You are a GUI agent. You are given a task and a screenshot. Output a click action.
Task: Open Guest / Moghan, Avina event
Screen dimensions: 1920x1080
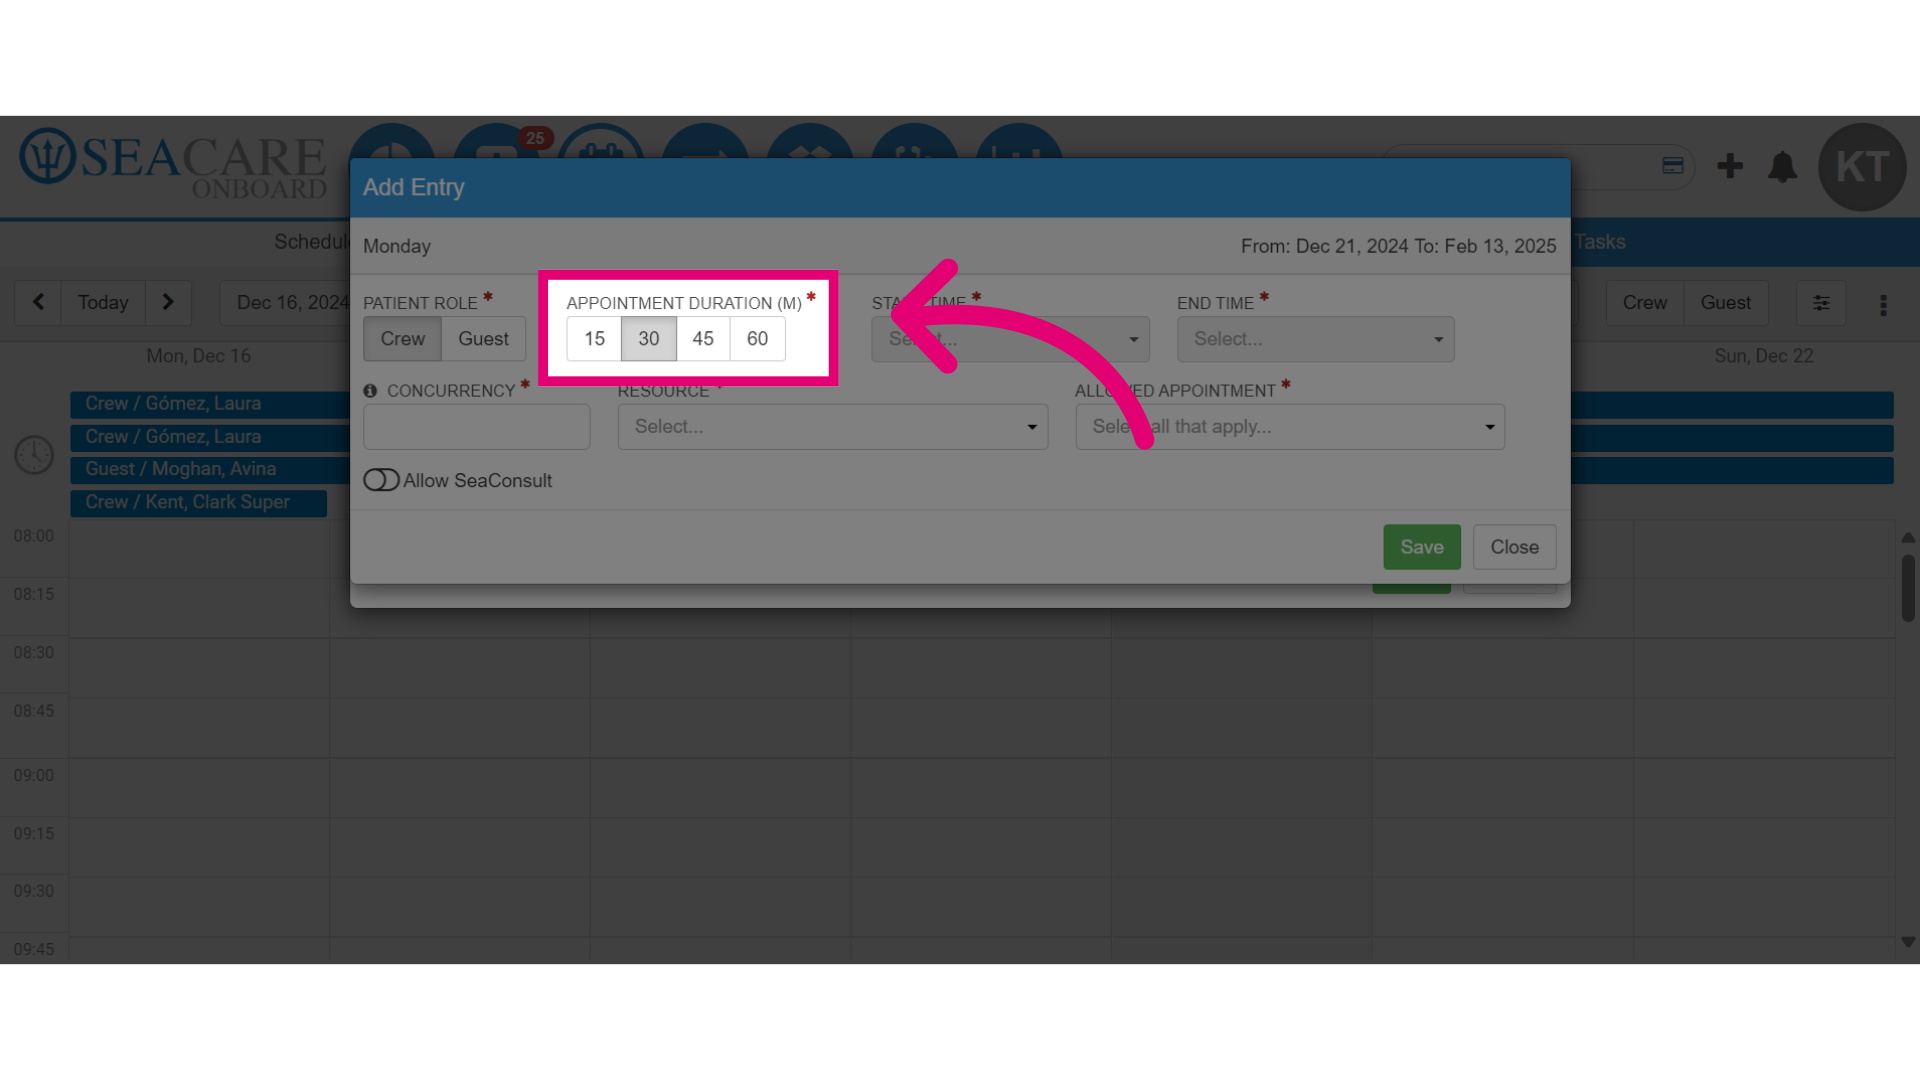pyautogui.click(x=210, y=469)
